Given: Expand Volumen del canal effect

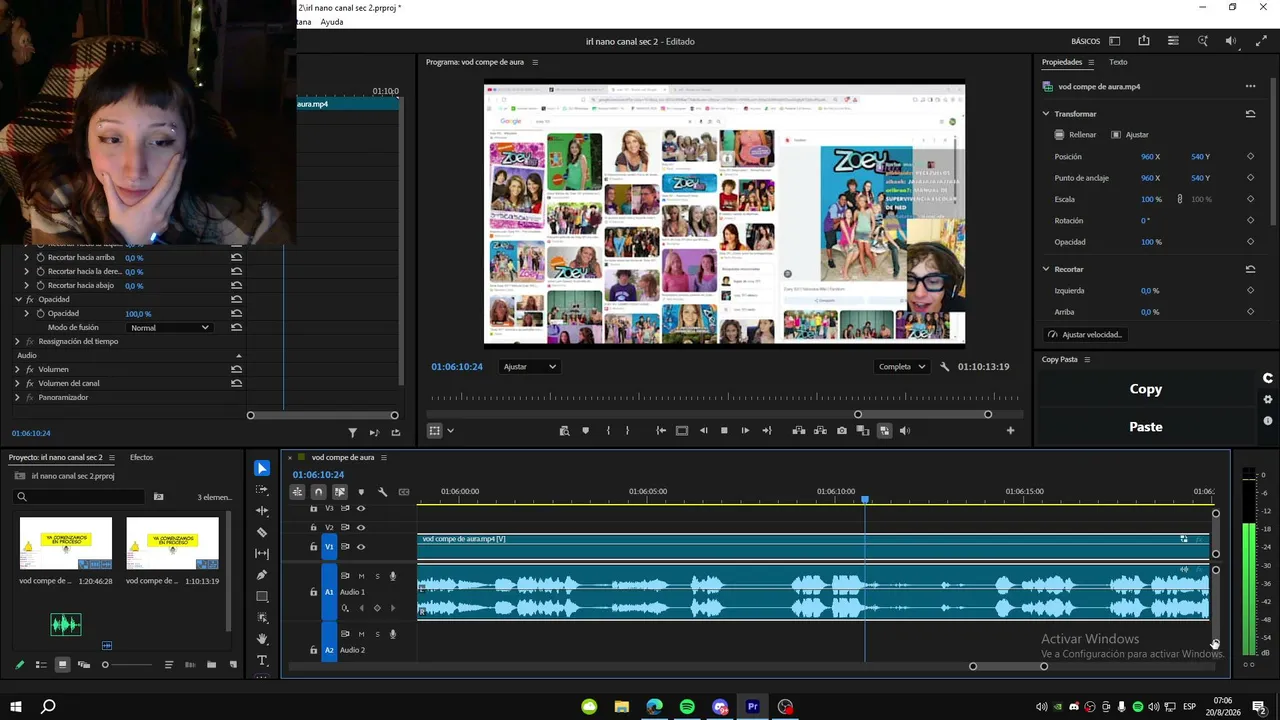Looking at the screenshot, I should click(x=17, y=383).
